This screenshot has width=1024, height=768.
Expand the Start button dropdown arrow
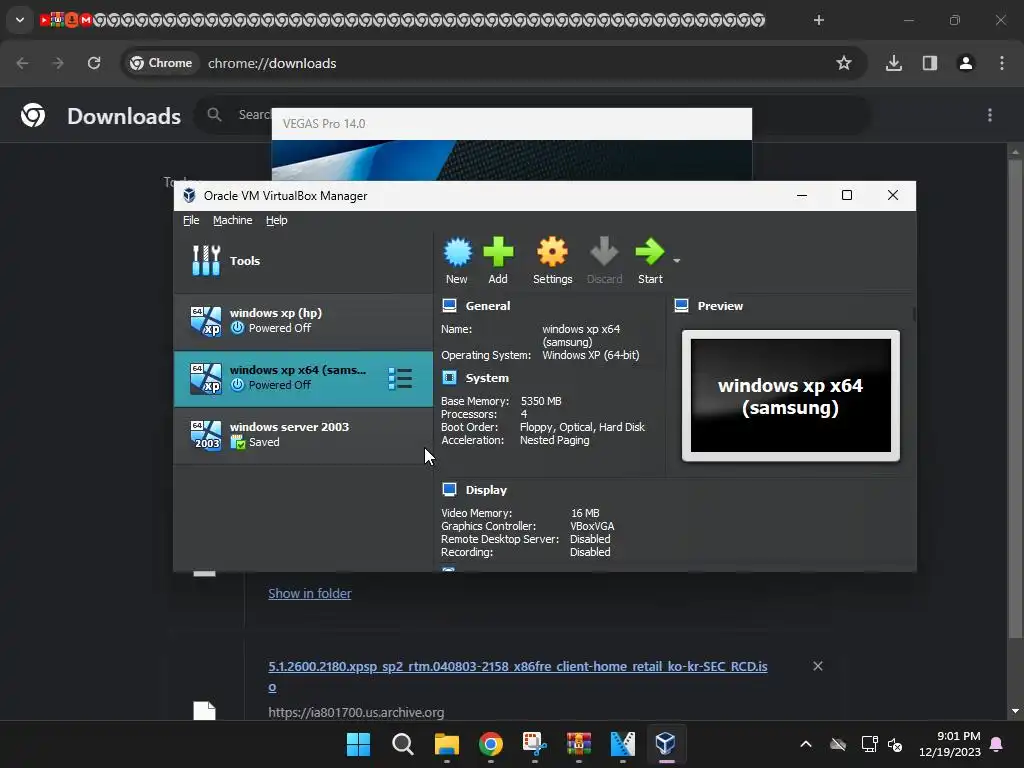tap(677, 261)
